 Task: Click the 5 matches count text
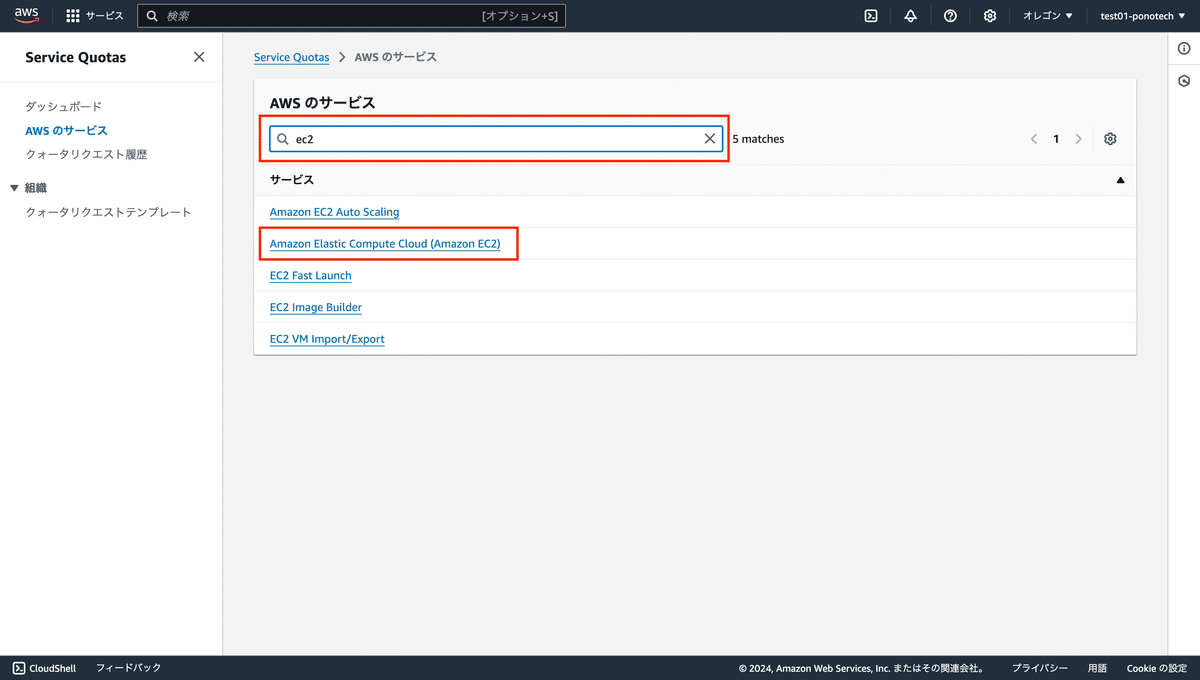point(758,139)
